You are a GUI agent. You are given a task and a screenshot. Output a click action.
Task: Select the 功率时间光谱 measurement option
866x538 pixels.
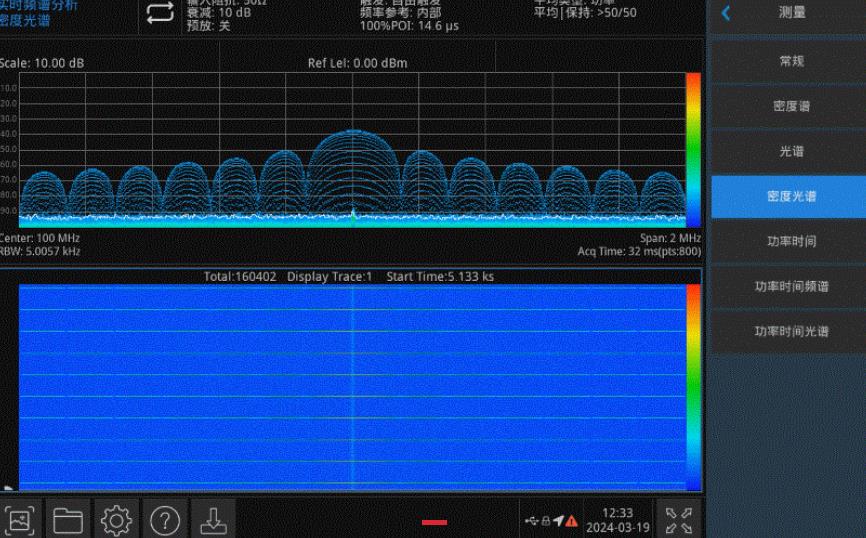pyautogui.click(x=791, y=331)
